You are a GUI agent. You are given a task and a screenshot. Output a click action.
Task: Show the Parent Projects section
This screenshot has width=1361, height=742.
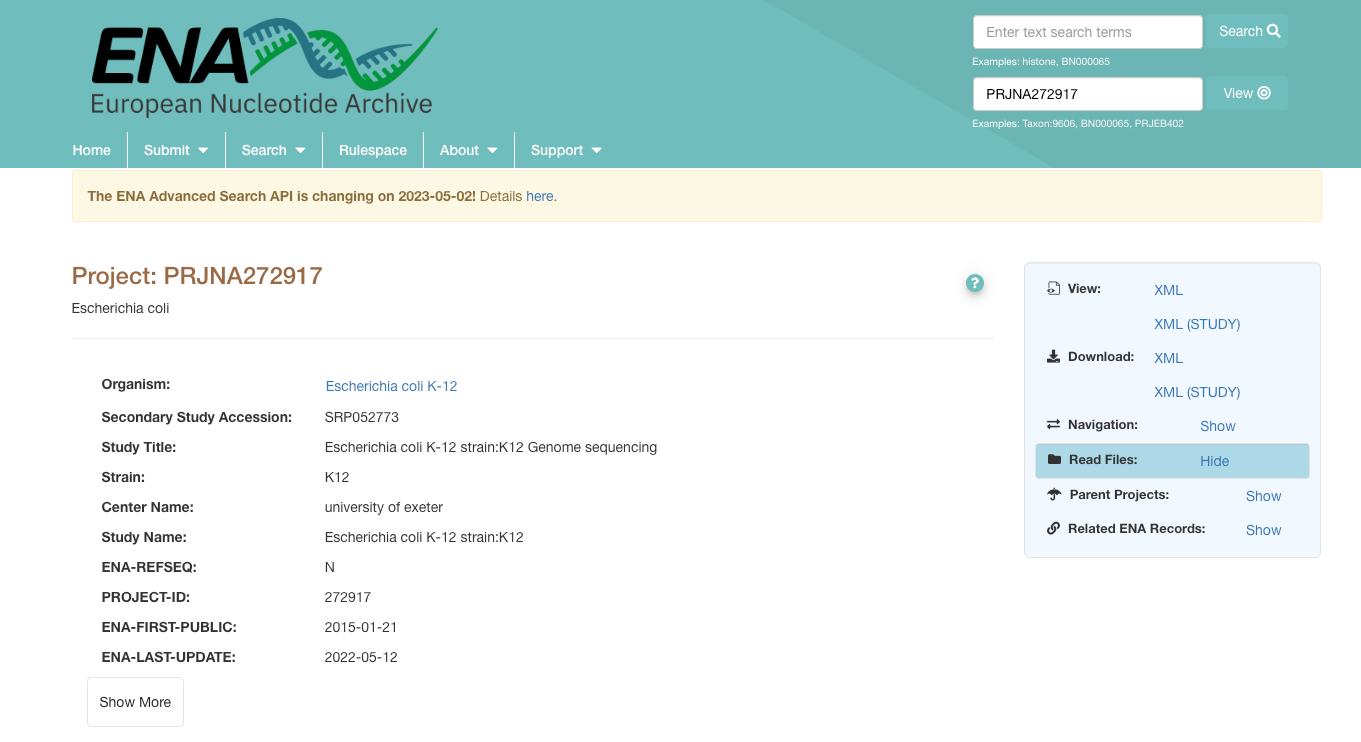point(1264,496)
